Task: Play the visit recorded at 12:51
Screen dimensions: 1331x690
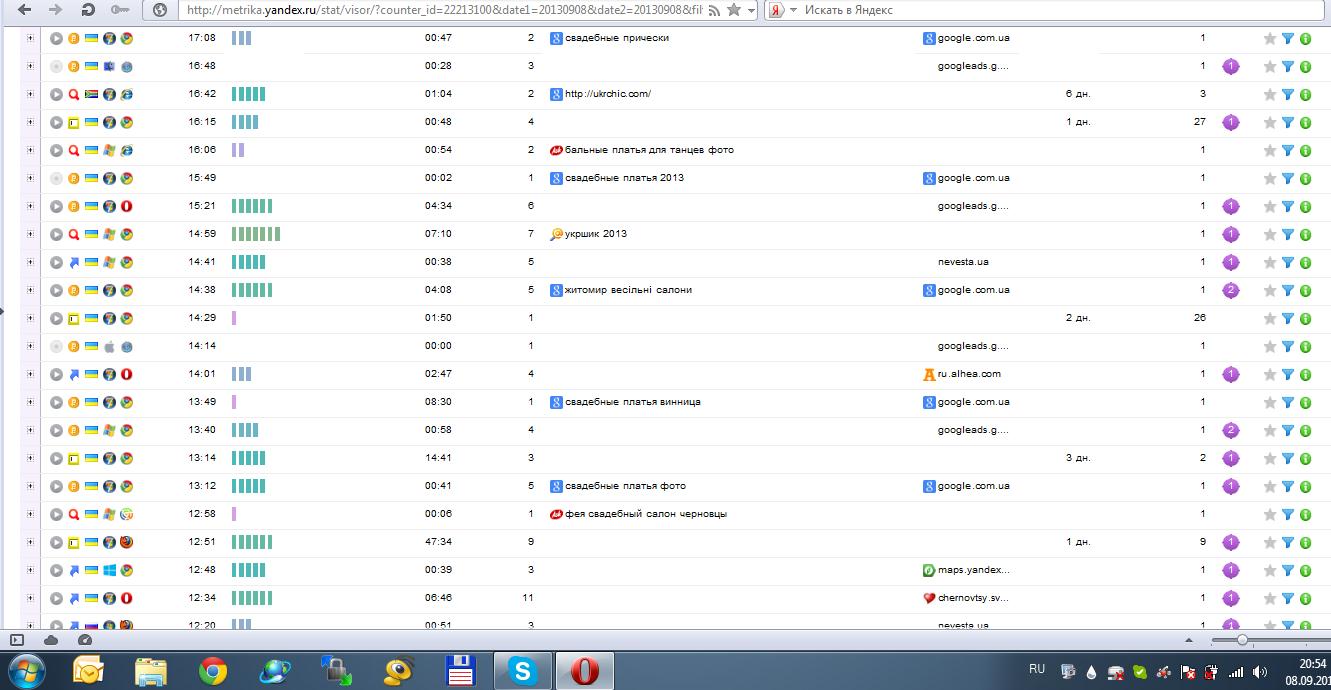Action: (57, 542)
